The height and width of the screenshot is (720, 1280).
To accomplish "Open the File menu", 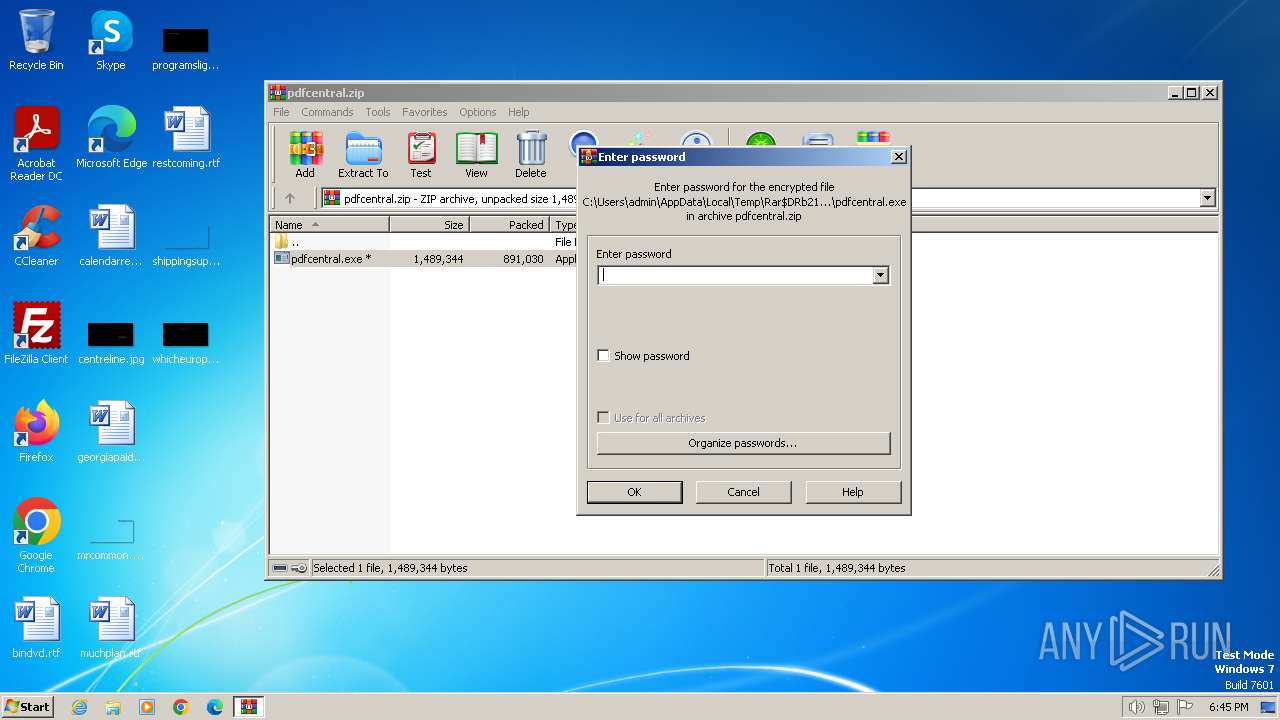I will point(282,112).
